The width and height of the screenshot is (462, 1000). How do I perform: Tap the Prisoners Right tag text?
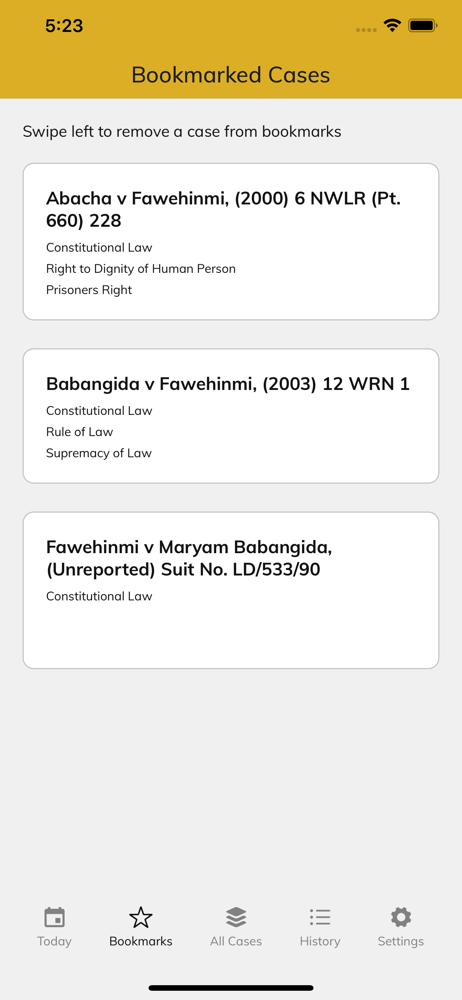89,290
